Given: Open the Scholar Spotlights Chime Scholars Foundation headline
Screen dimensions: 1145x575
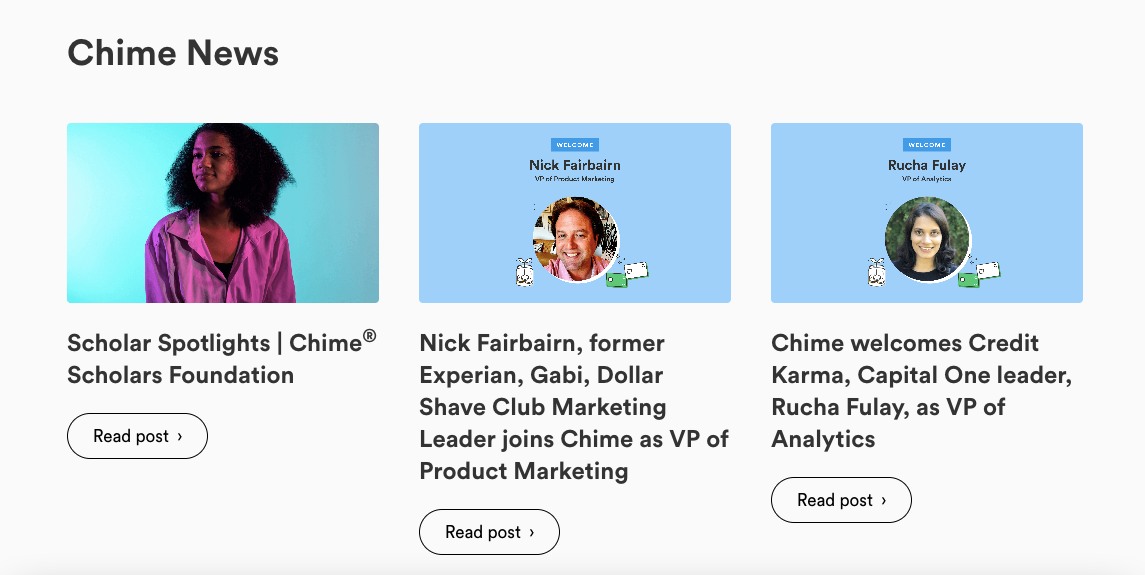Looking at the screenshot, I should 222,358.
